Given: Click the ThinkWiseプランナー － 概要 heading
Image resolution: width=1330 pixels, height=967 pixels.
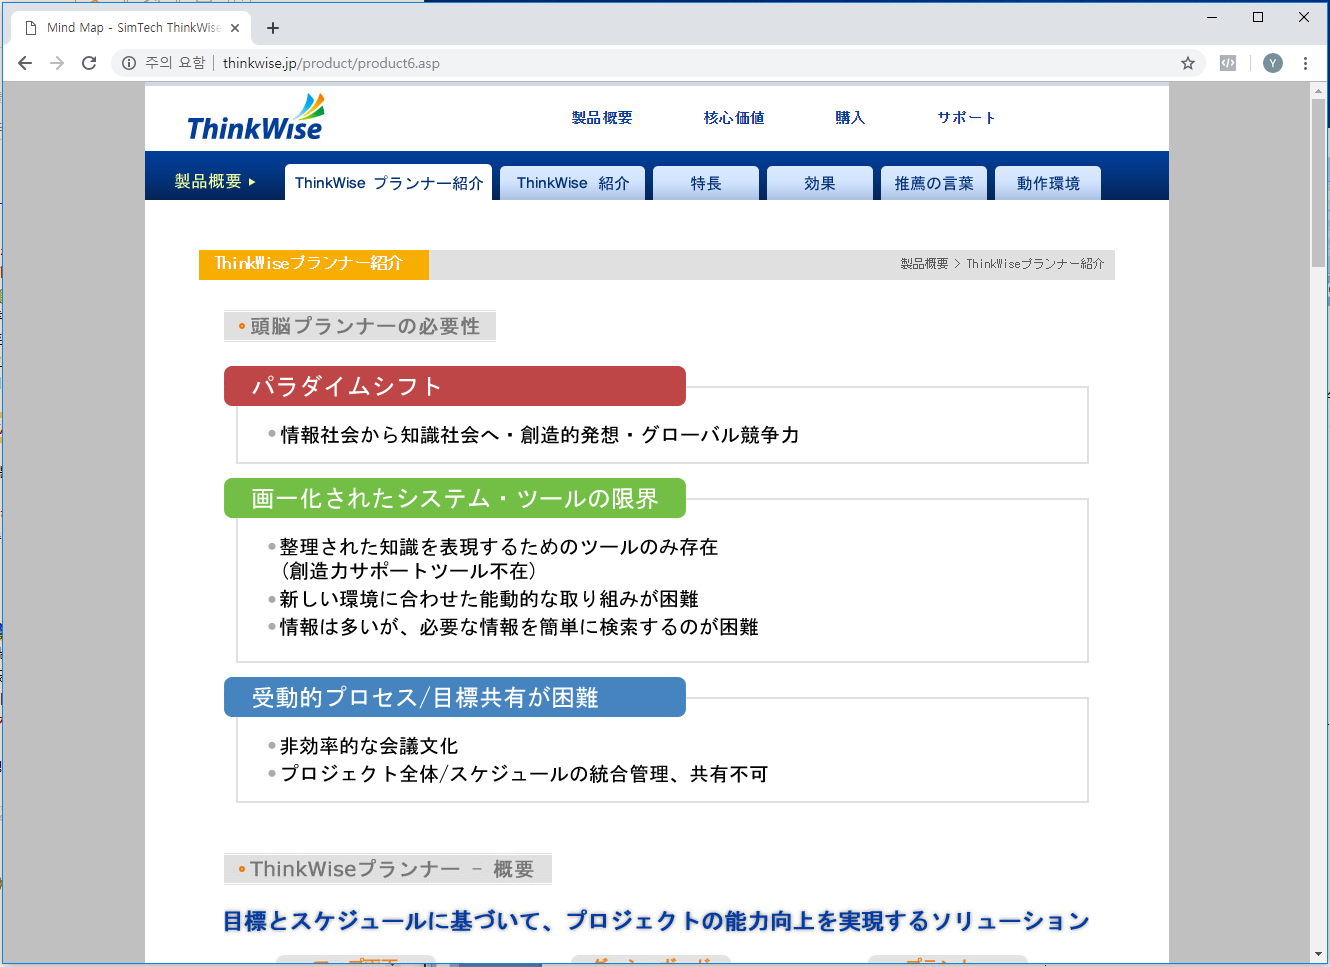Looking at the screenshot, I should point(388,869).
